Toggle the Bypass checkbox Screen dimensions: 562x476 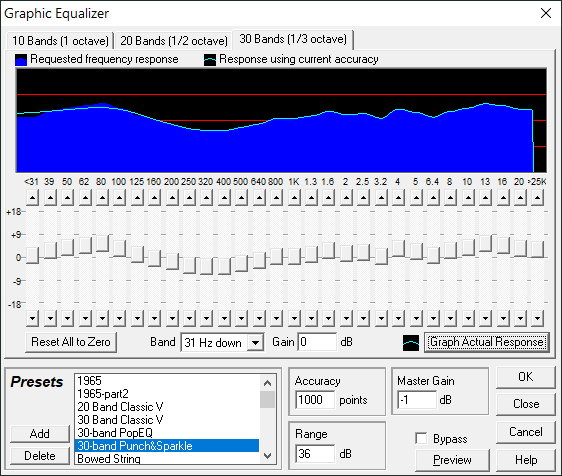[x=421, y=438]
